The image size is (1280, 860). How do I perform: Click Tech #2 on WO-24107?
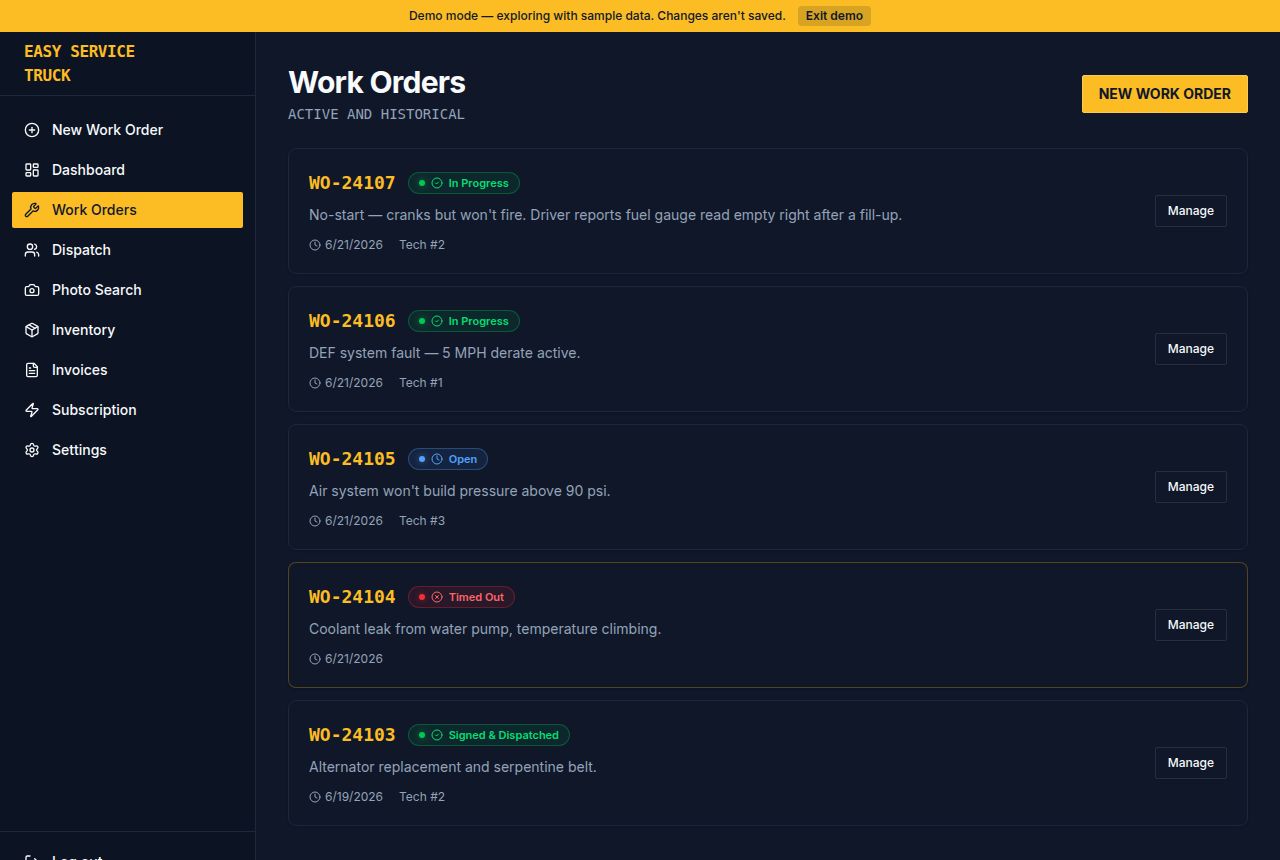(422, 245)
